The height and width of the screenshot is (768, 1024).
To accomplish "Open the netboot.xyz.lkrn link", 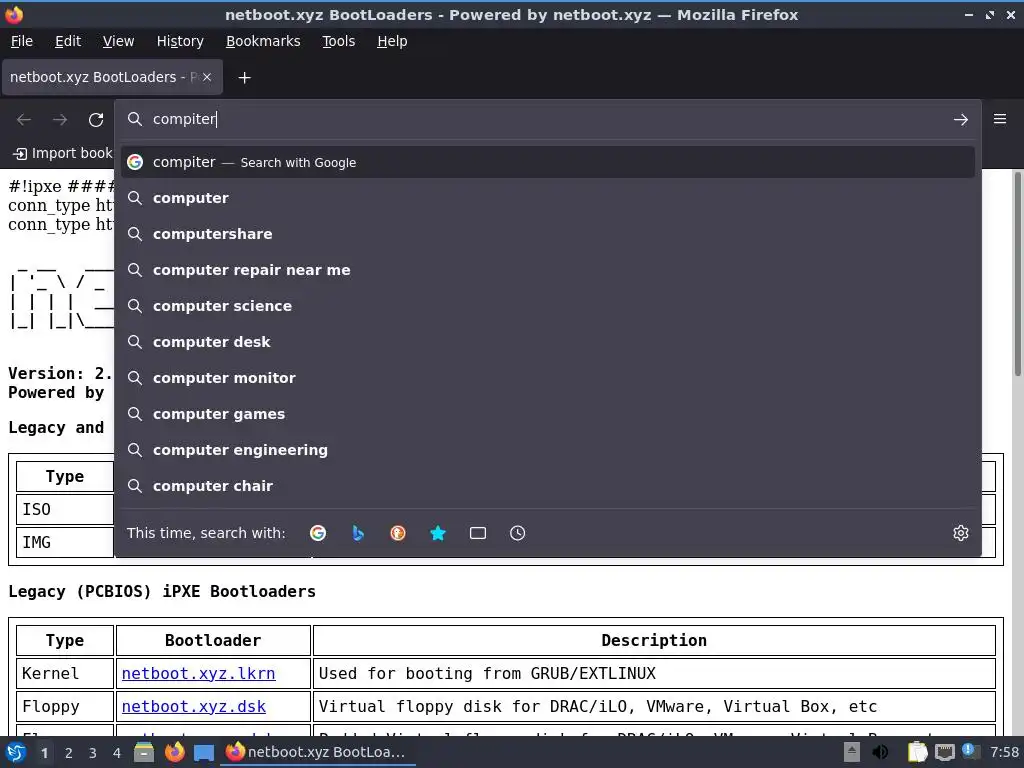I will coord(199,673).
